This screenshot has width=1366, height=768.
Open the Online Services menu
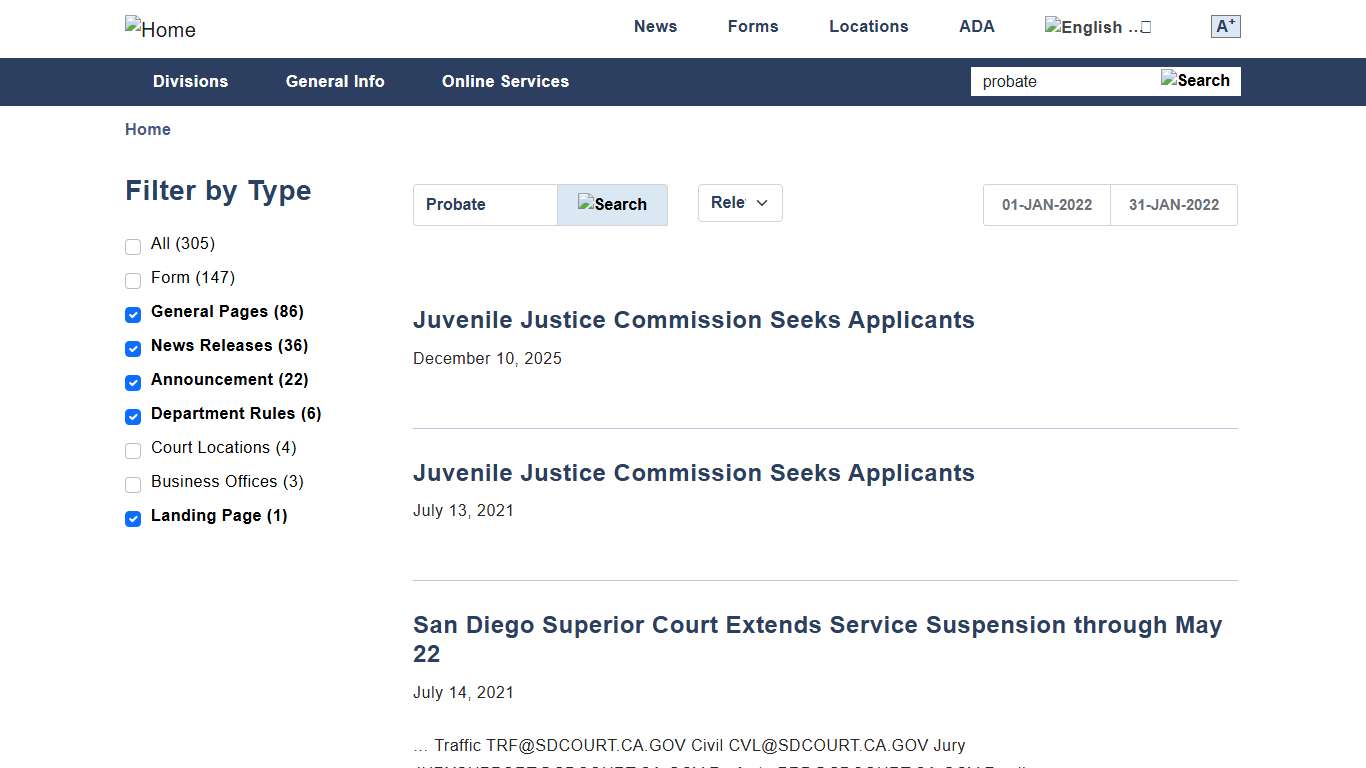tap(505, 82)
